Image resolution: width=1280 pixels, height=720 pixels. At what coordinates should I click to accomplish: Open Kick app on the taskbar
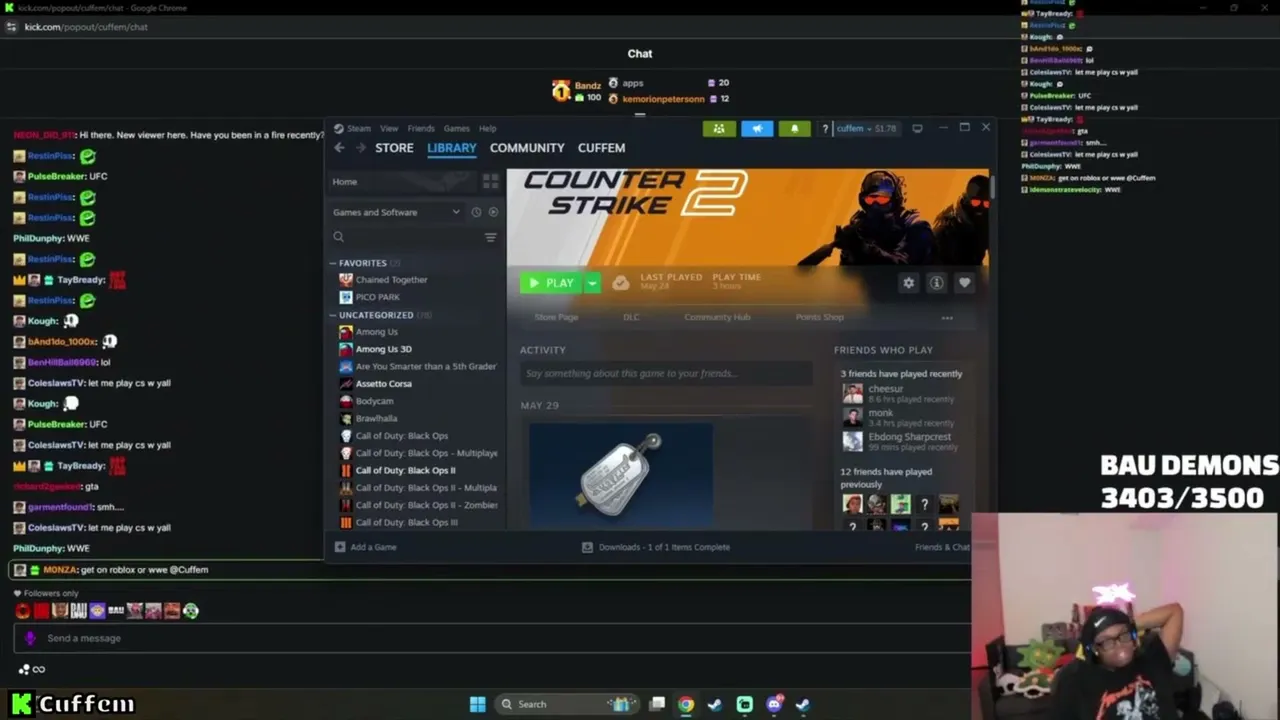[745, 704]
